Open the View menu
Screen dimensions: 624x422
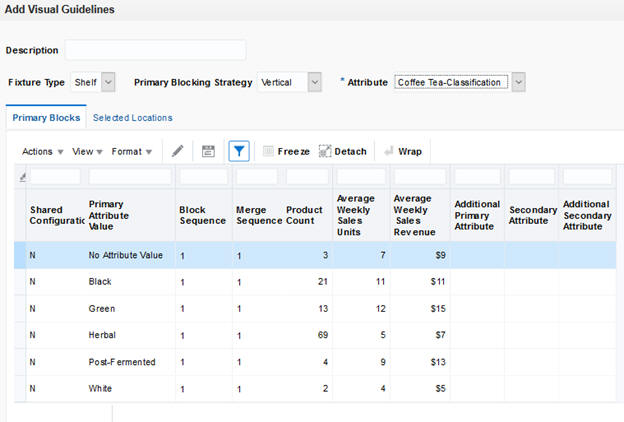pyautogui.click(x=87, y=152)
